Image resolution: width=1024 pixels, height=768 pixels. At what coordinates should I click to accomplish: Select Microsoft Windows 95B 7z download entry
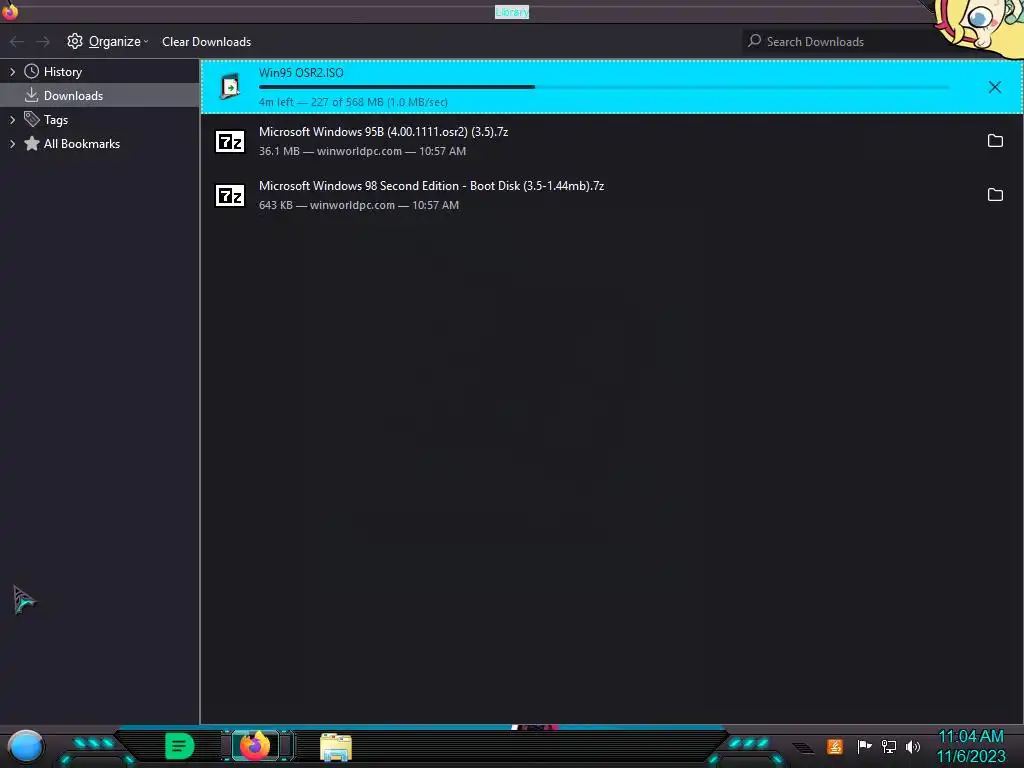click(x=612, y=141)
